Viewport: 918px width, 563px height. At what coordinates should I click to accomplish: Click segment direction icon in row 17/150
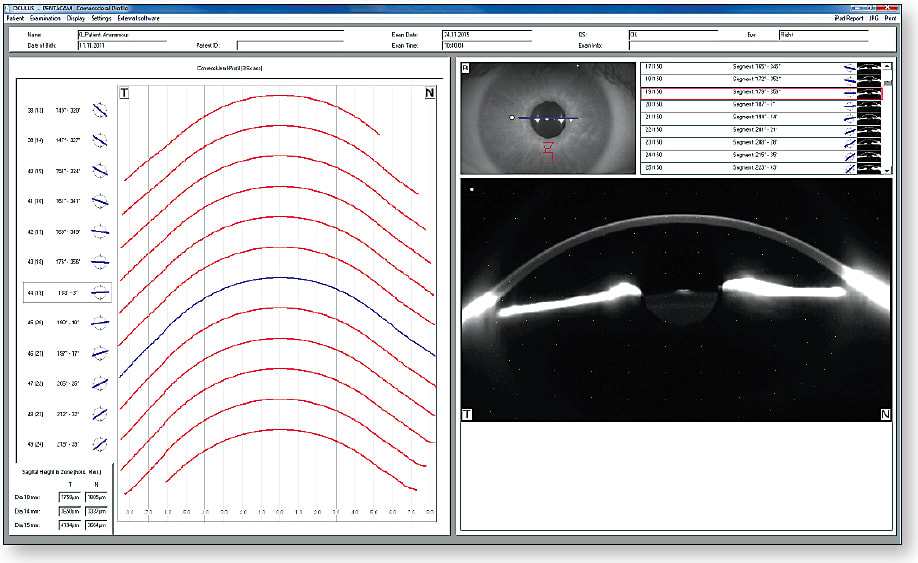[850, 67]
